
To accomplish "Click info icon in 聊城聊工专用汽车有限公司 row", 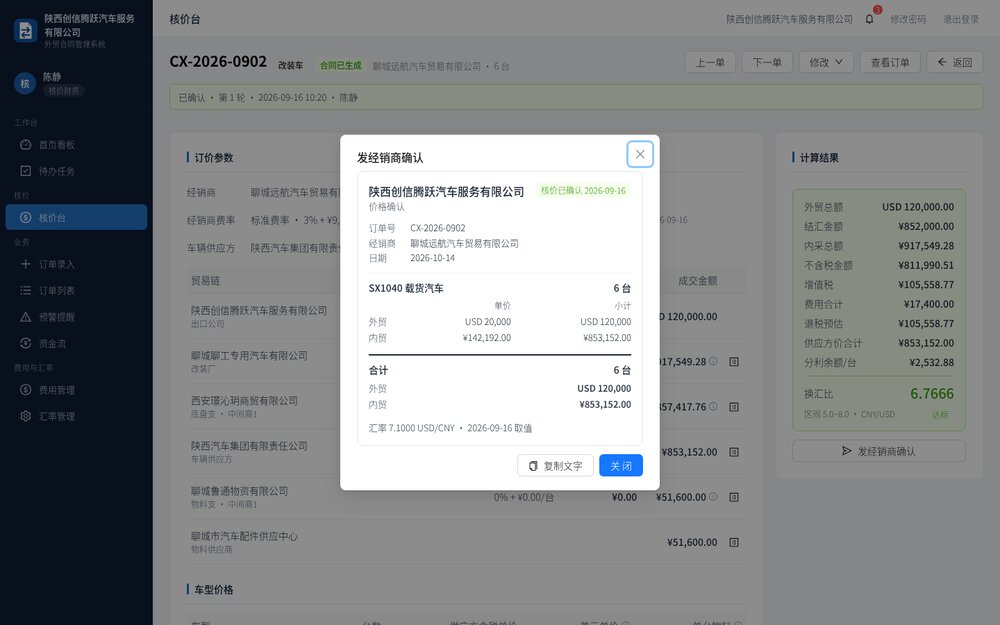I will [x=713, y=361].
